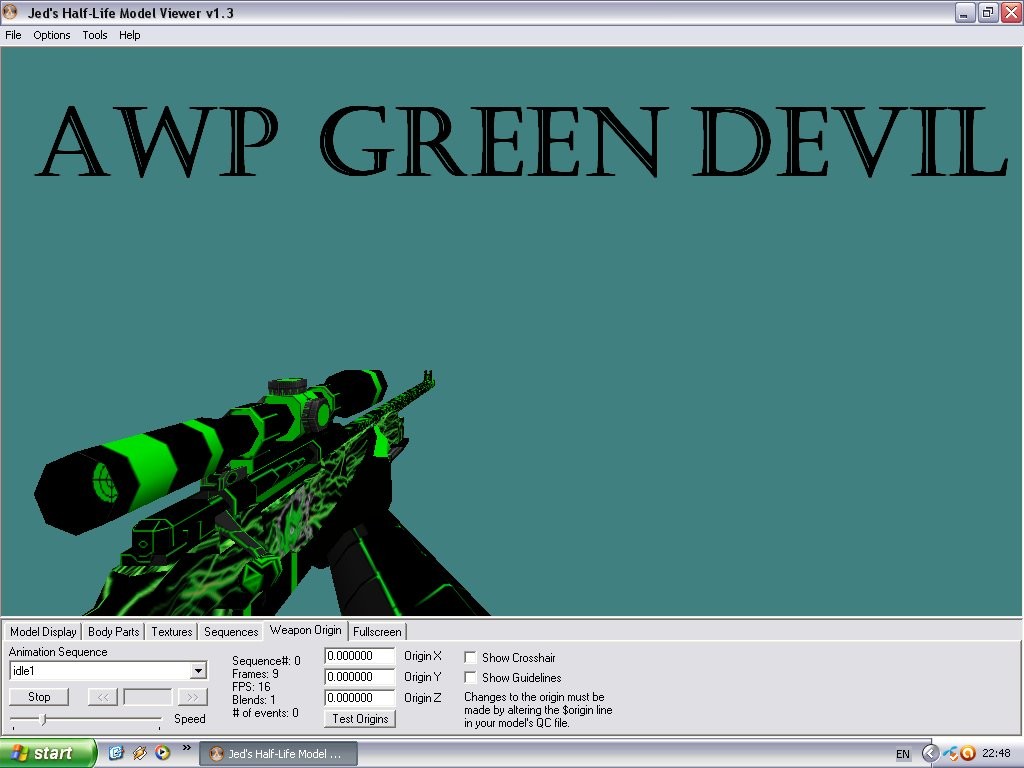Click the model viewer title bar icon

[10, 12]
